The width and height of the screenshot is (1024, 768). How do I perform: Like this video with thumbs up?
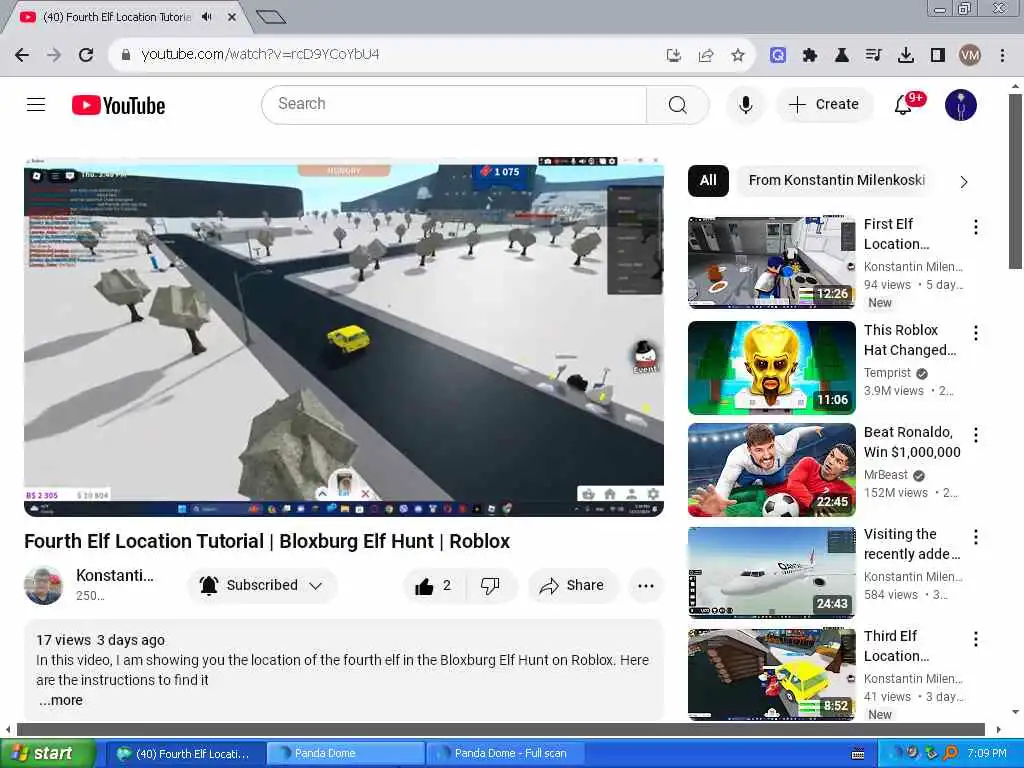click(434, 586)
